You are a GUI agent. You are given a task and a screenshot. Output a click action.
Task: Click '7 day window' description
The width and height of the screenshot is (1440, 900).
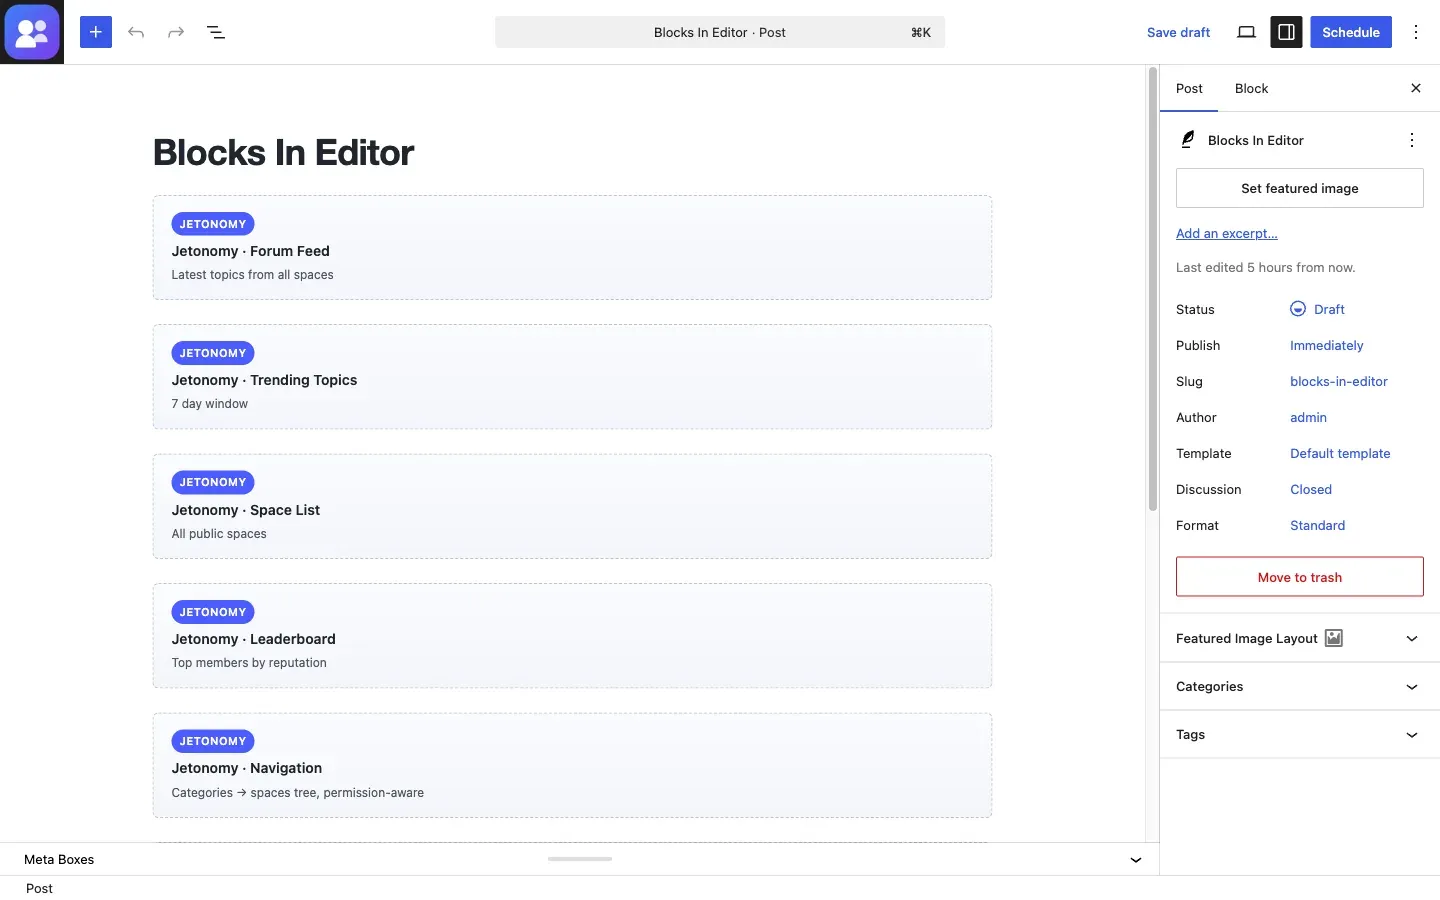[x=209, y=404]
